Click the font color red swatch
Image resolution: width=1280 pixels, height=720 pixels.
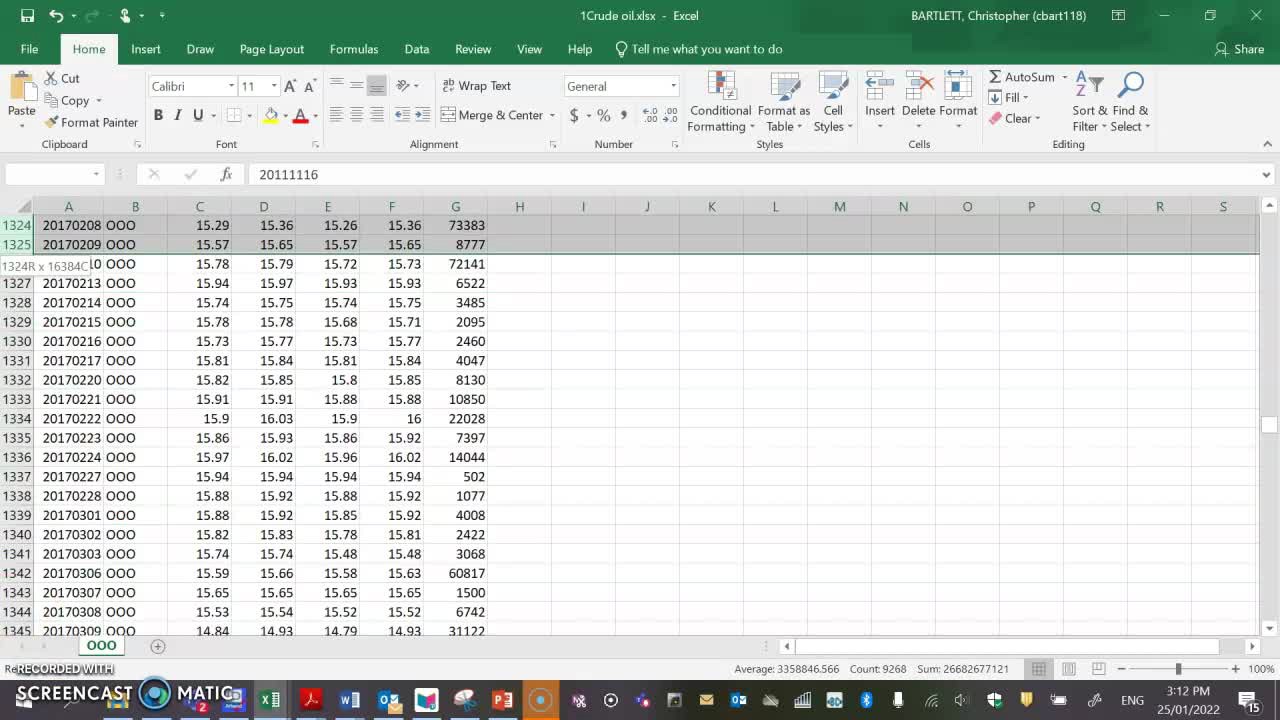(x=300, y=116)
